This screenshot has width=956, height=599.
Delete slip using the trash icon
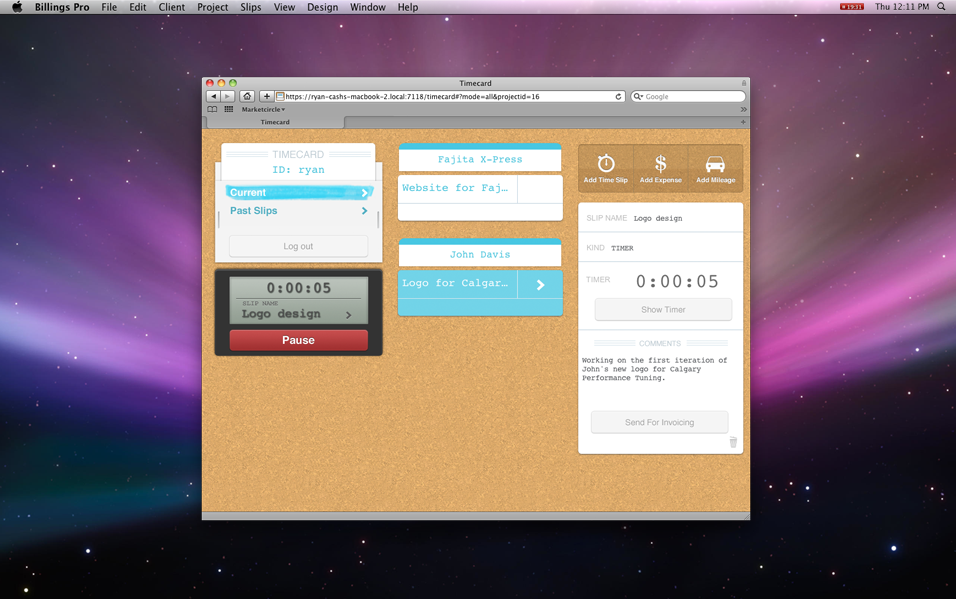click(x=733, y=442)
